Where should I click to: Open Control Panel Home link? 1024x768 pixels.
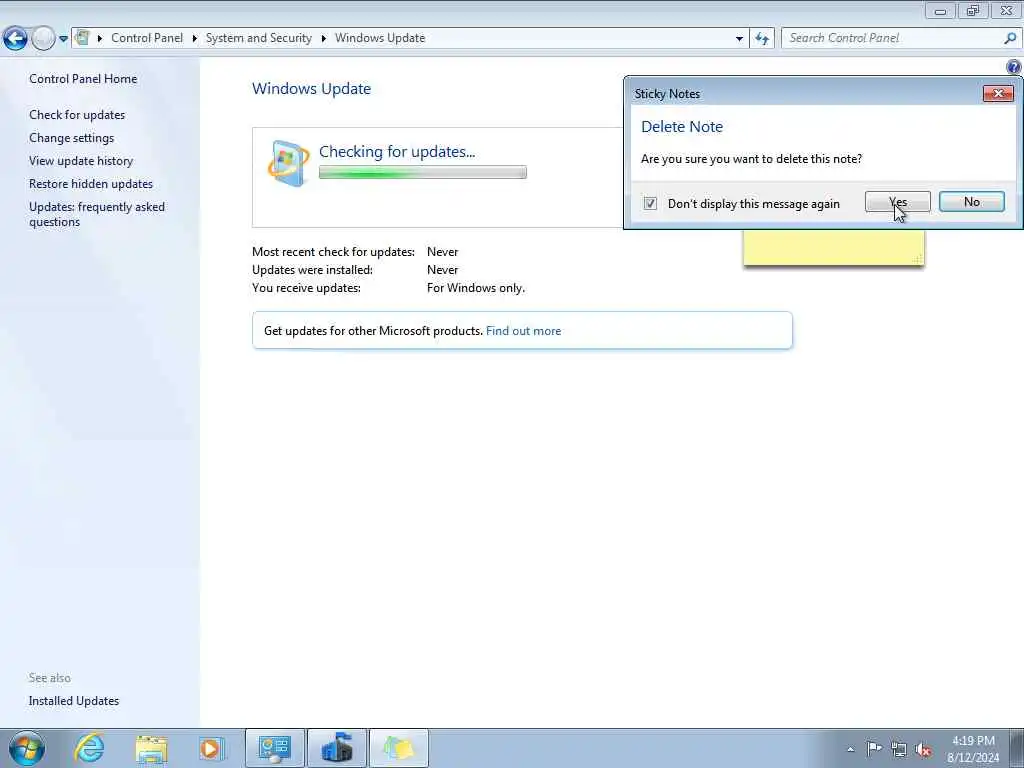[83, 79]
